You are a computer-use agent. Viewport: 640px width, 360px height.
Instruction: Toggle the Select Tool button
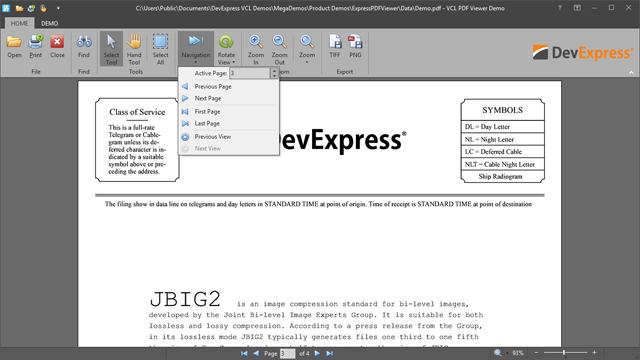pyautogui.click(x=111, y=49)
